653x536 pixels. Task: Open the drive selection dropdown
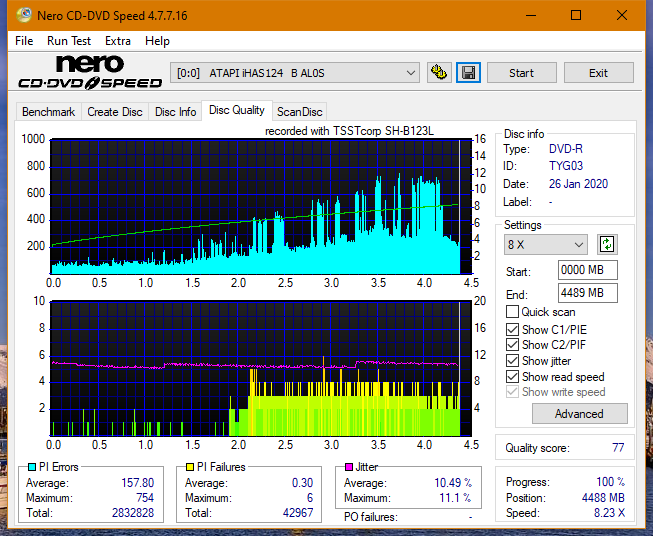pos(295,73)
